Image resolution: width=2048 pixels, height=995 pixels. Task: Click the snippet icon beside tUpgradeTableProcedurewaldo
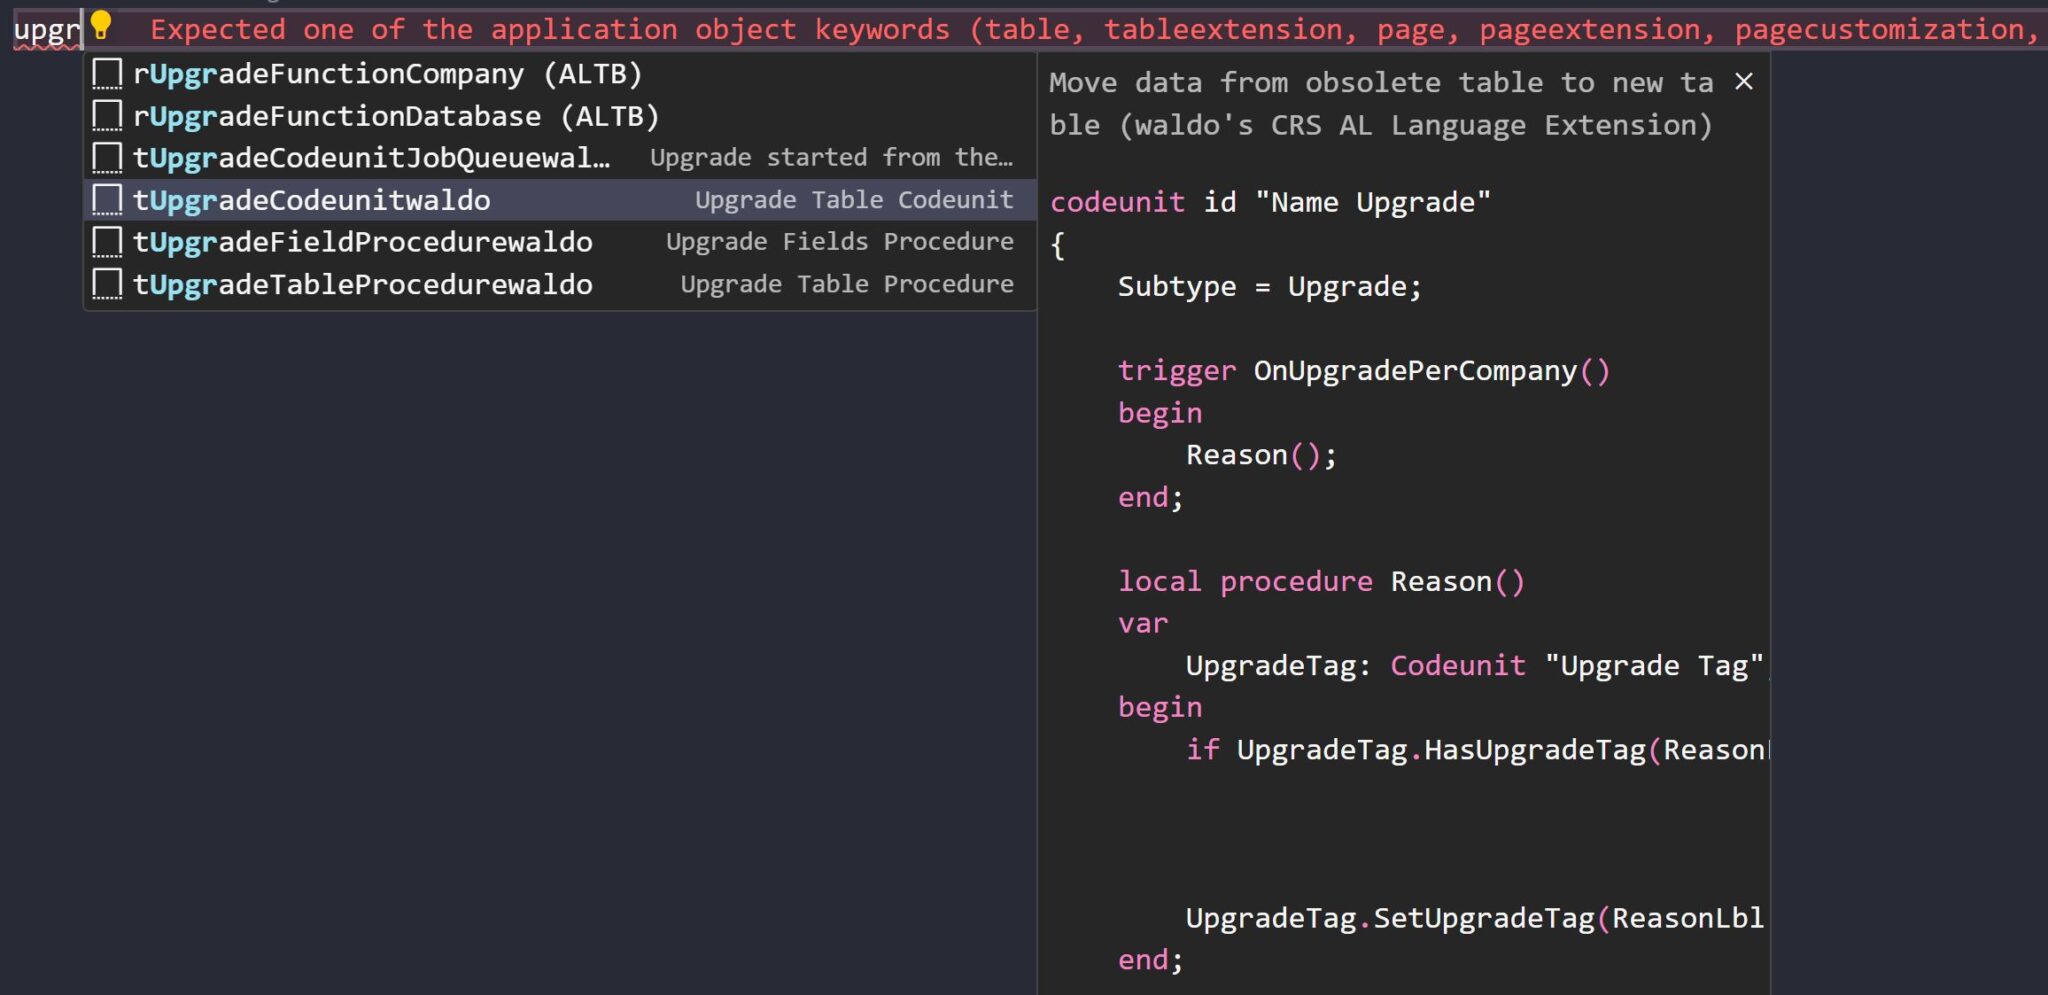[x=107, y=284]
